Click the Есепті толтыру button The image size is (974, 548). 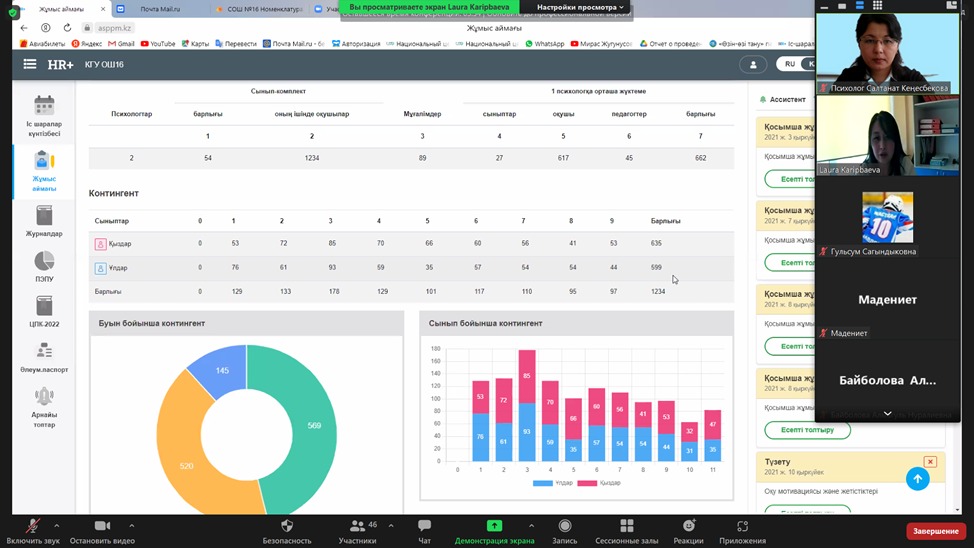[807, 430]
